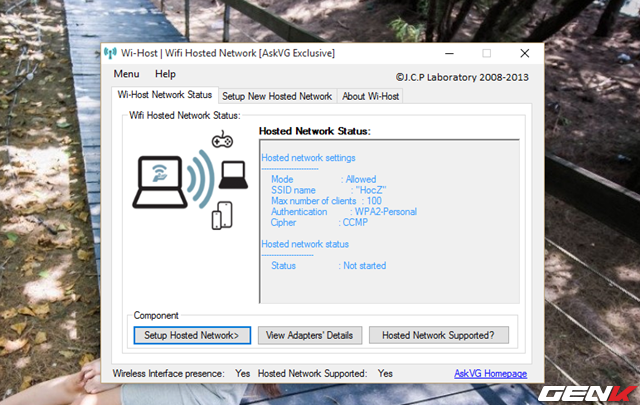Screen dimensions: 640x405
Task: Click the small black laptop client icon
Action: [233, 175]
